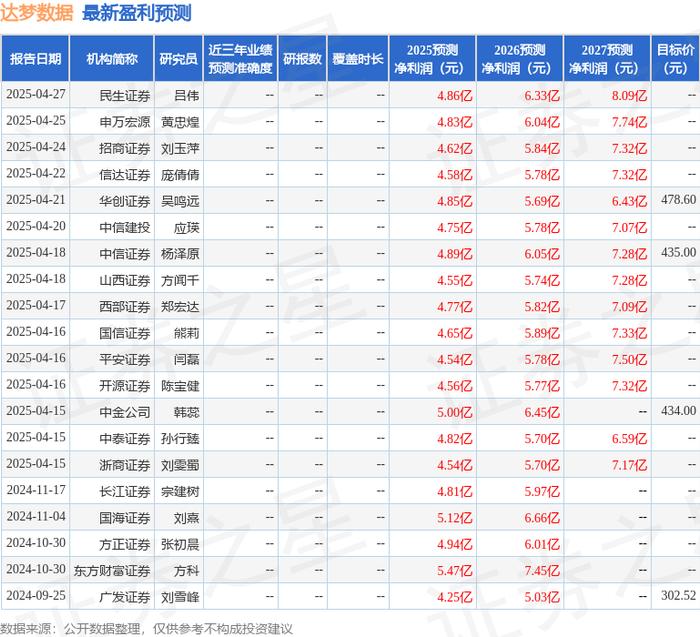Screen dimensions: 700x637
Task: Click the 目标价 column header
Action: [x=675, y=59]
